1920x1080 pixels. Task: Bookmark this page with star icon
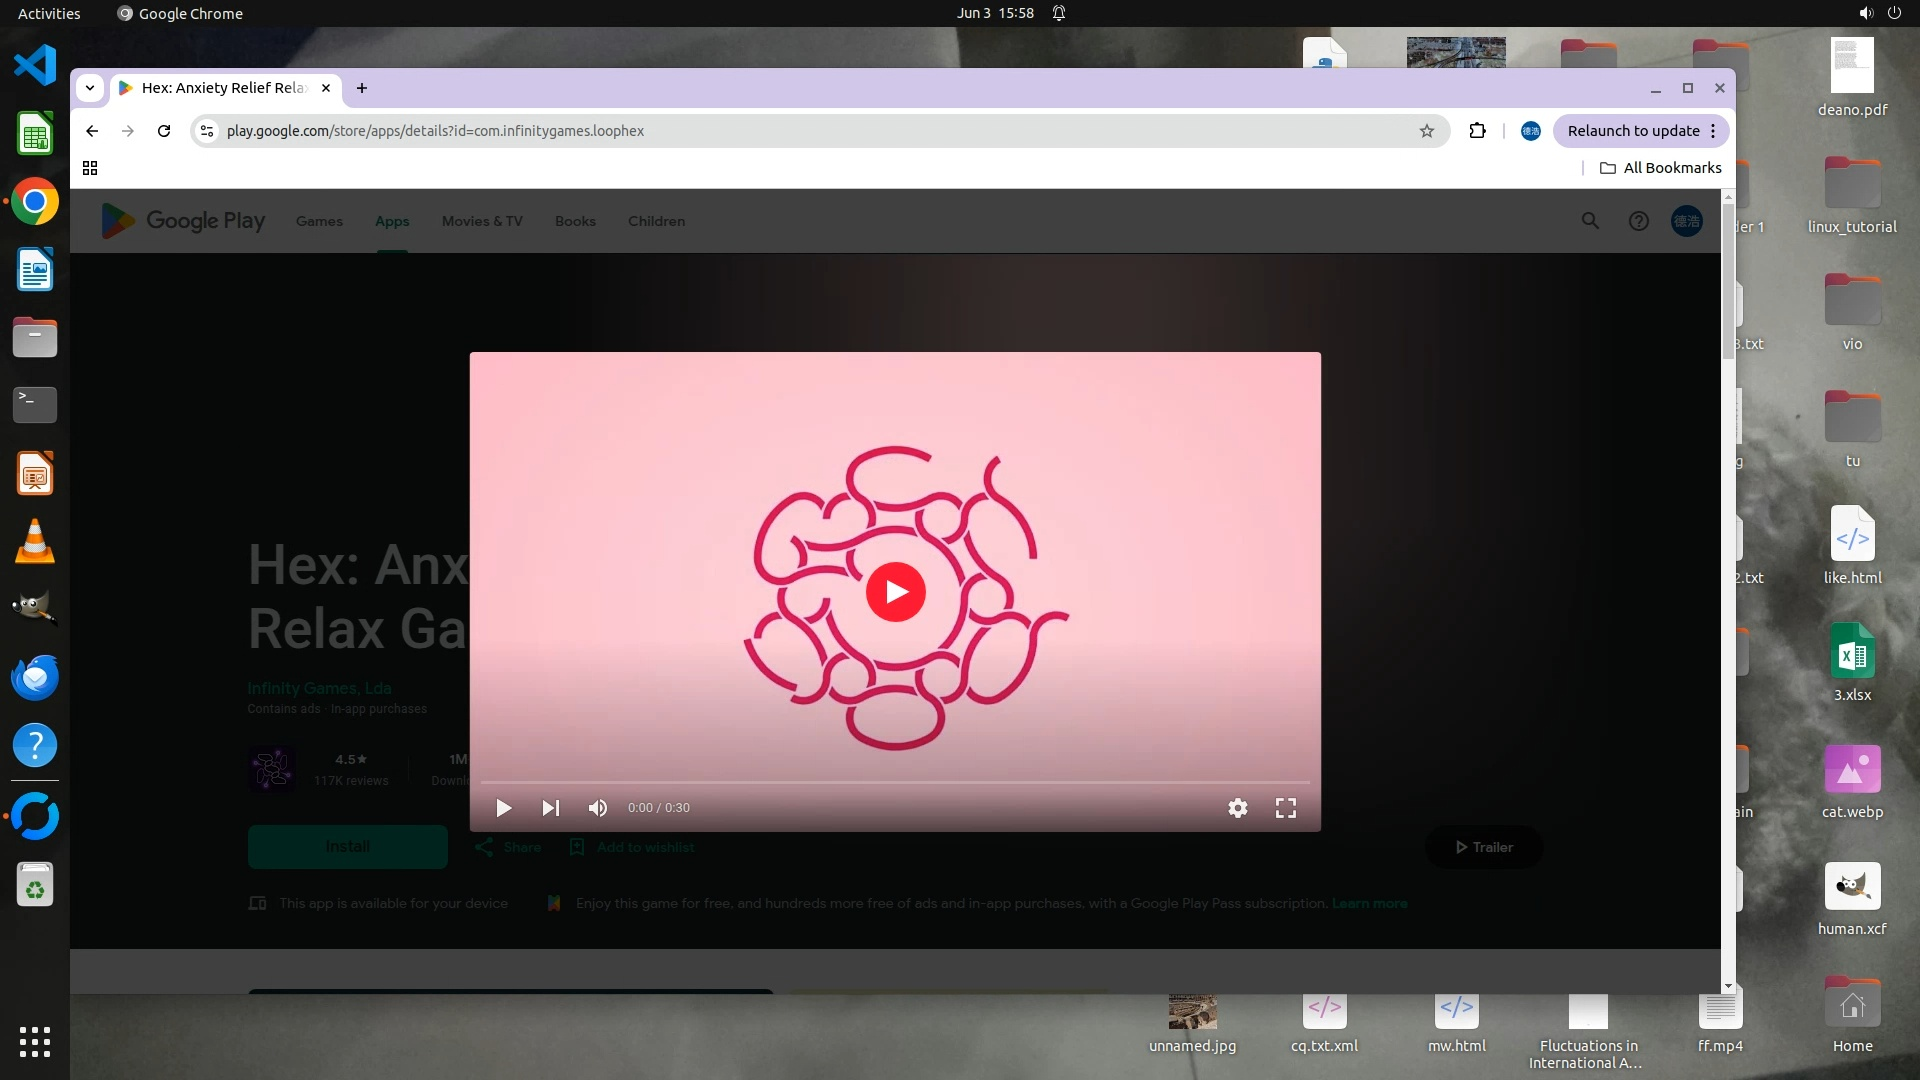point(1427,131)
